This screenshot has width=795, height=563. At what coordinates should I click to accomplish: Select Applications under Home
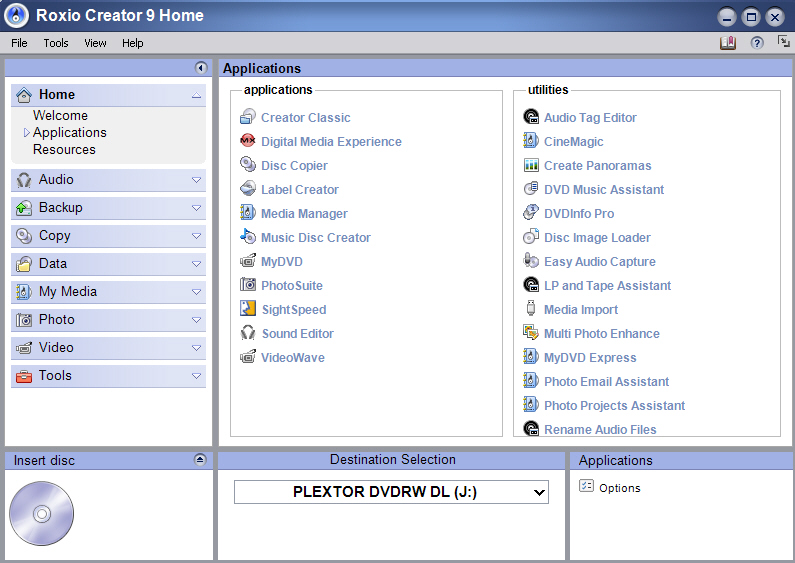pyautogui.click(x=69, y=132)
